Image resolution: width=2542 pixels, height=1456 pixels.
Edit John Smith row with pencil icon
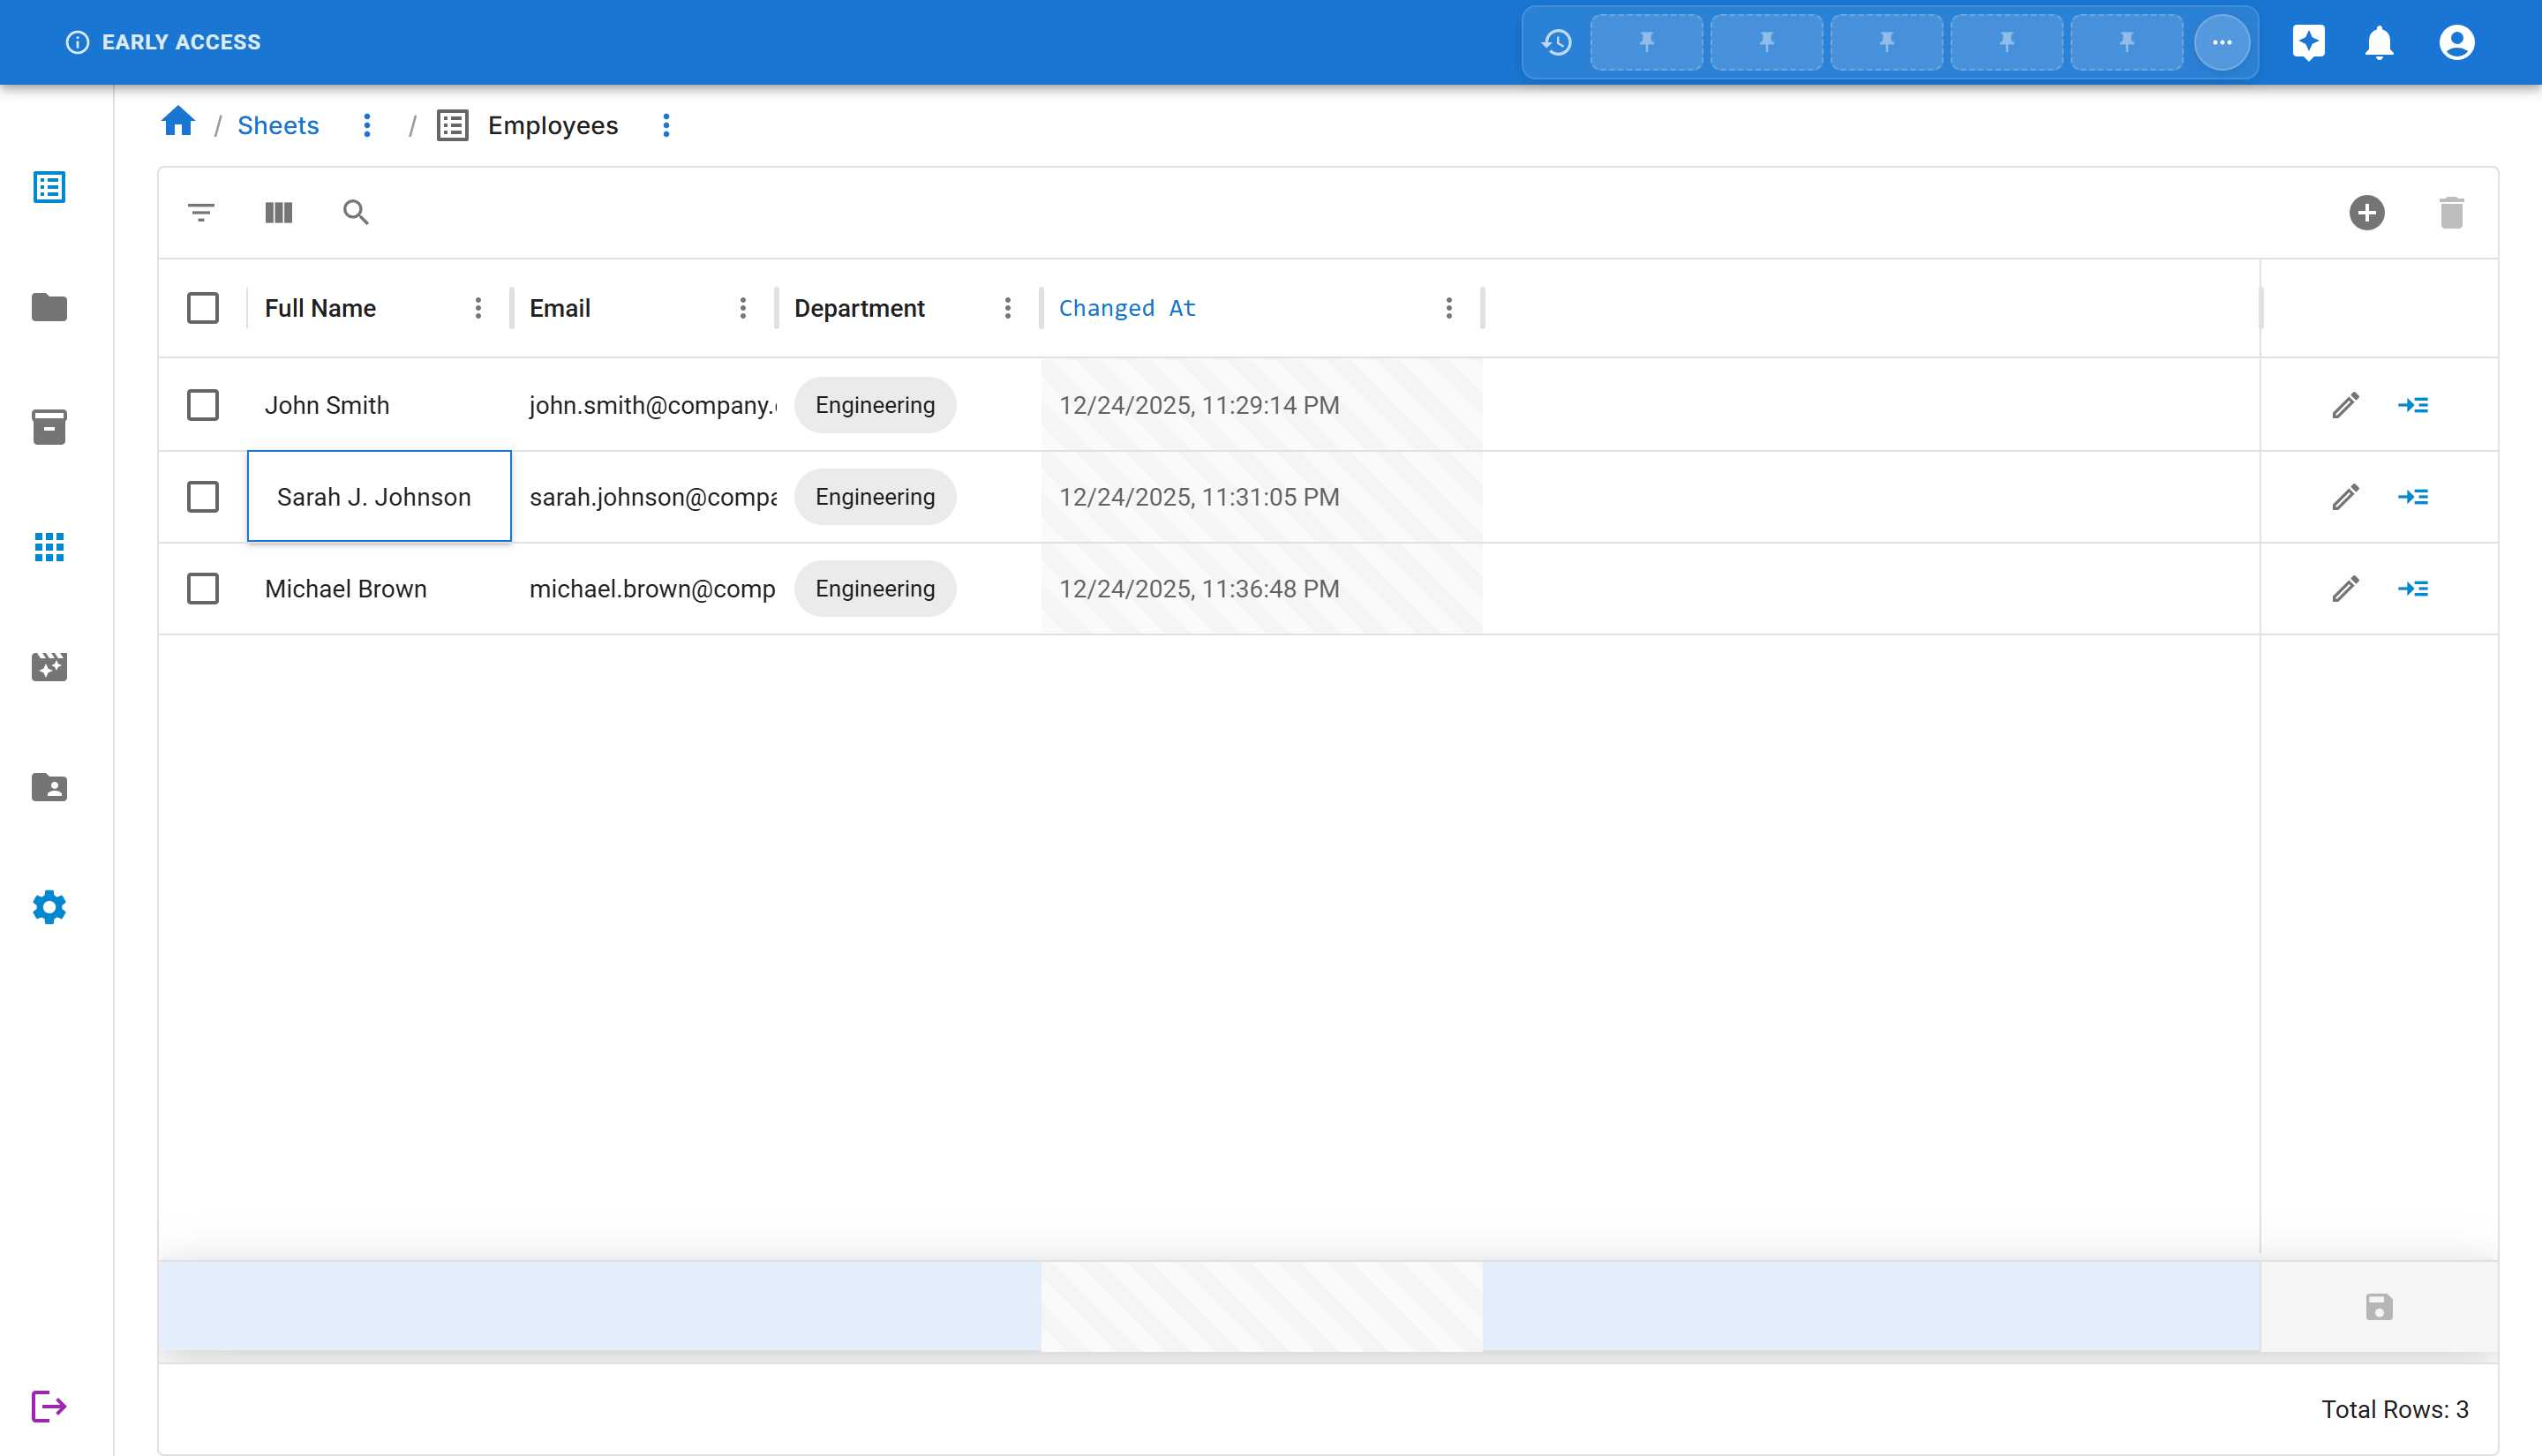pos(2345,405)
